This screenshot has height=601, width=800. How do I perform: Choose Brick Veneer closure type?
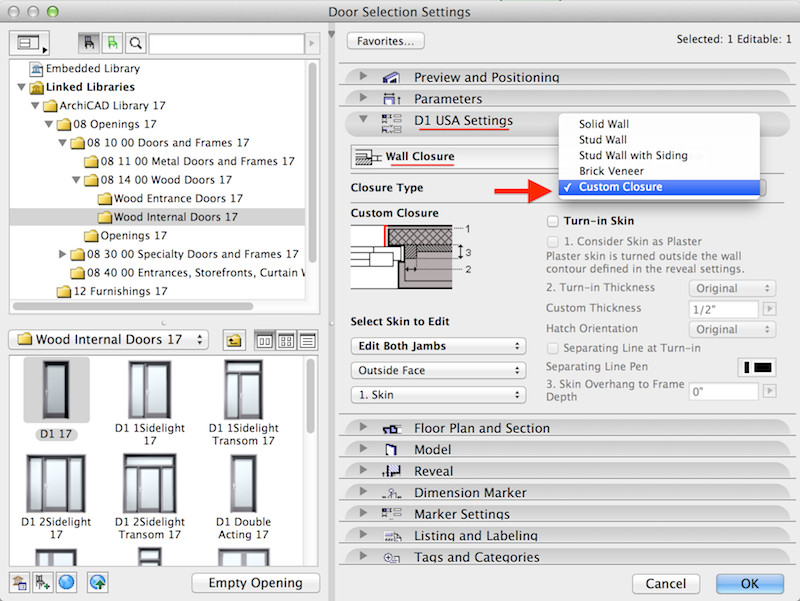(x=659, y=171)
